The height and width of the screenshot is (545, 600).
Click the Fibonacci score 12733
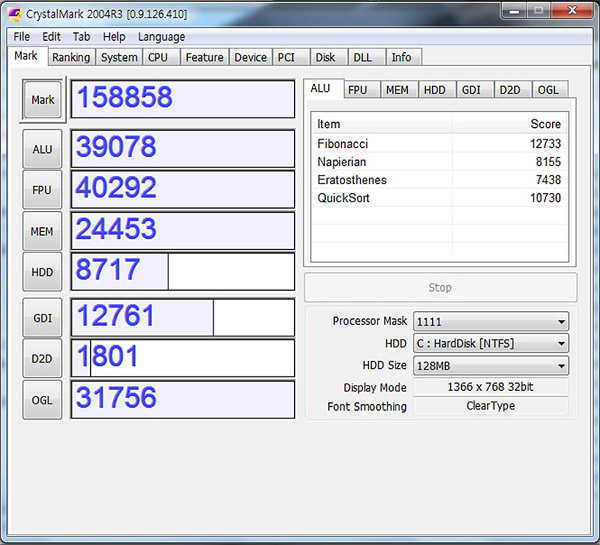point(545,144)
